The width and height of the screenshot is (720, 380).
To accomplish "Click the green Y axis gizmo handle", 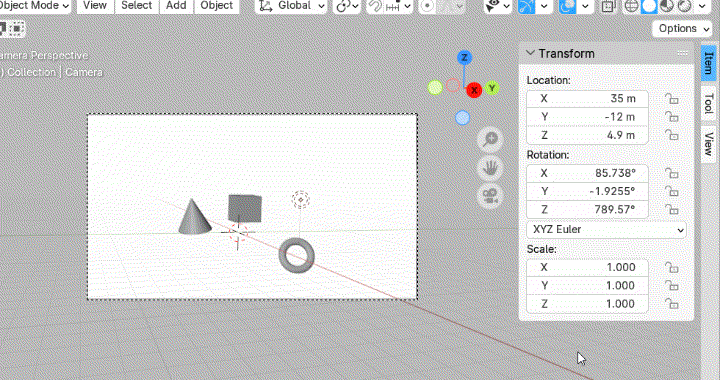I will (x=492, y=88).
